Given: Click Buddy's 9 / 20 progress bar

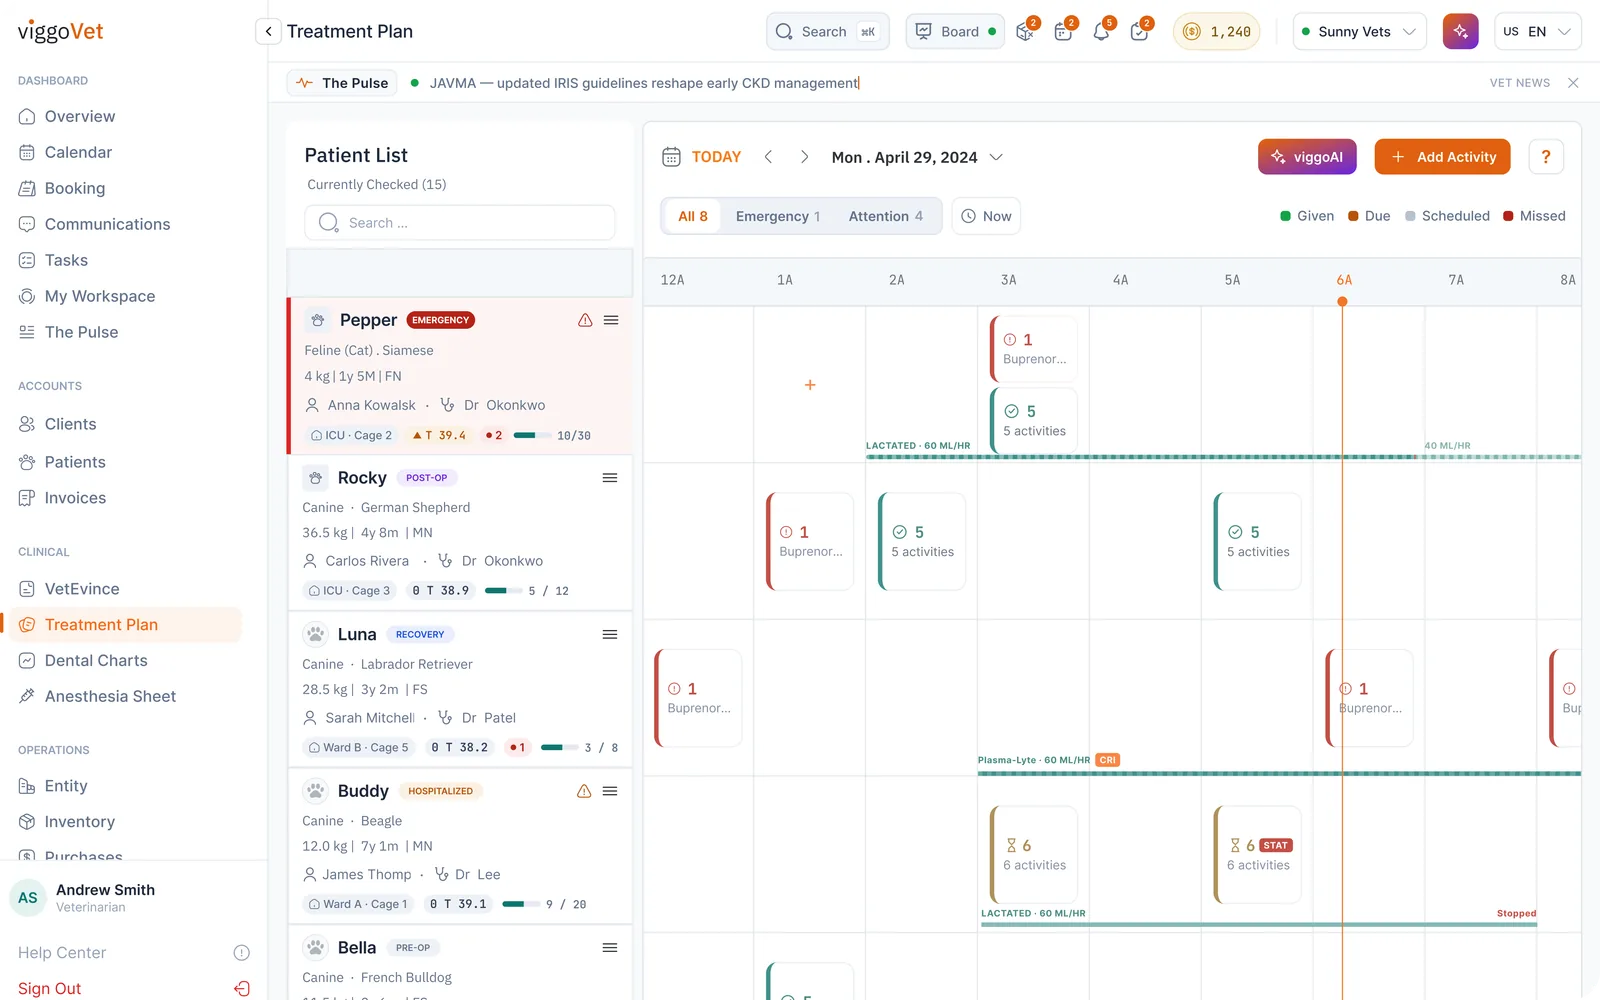Looking at the screenshot, I should (521, 904).
